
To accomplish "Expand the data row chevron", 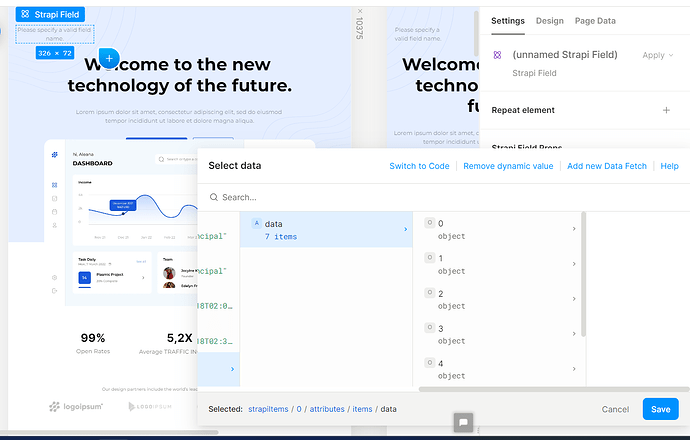I will tap(405, 230).
